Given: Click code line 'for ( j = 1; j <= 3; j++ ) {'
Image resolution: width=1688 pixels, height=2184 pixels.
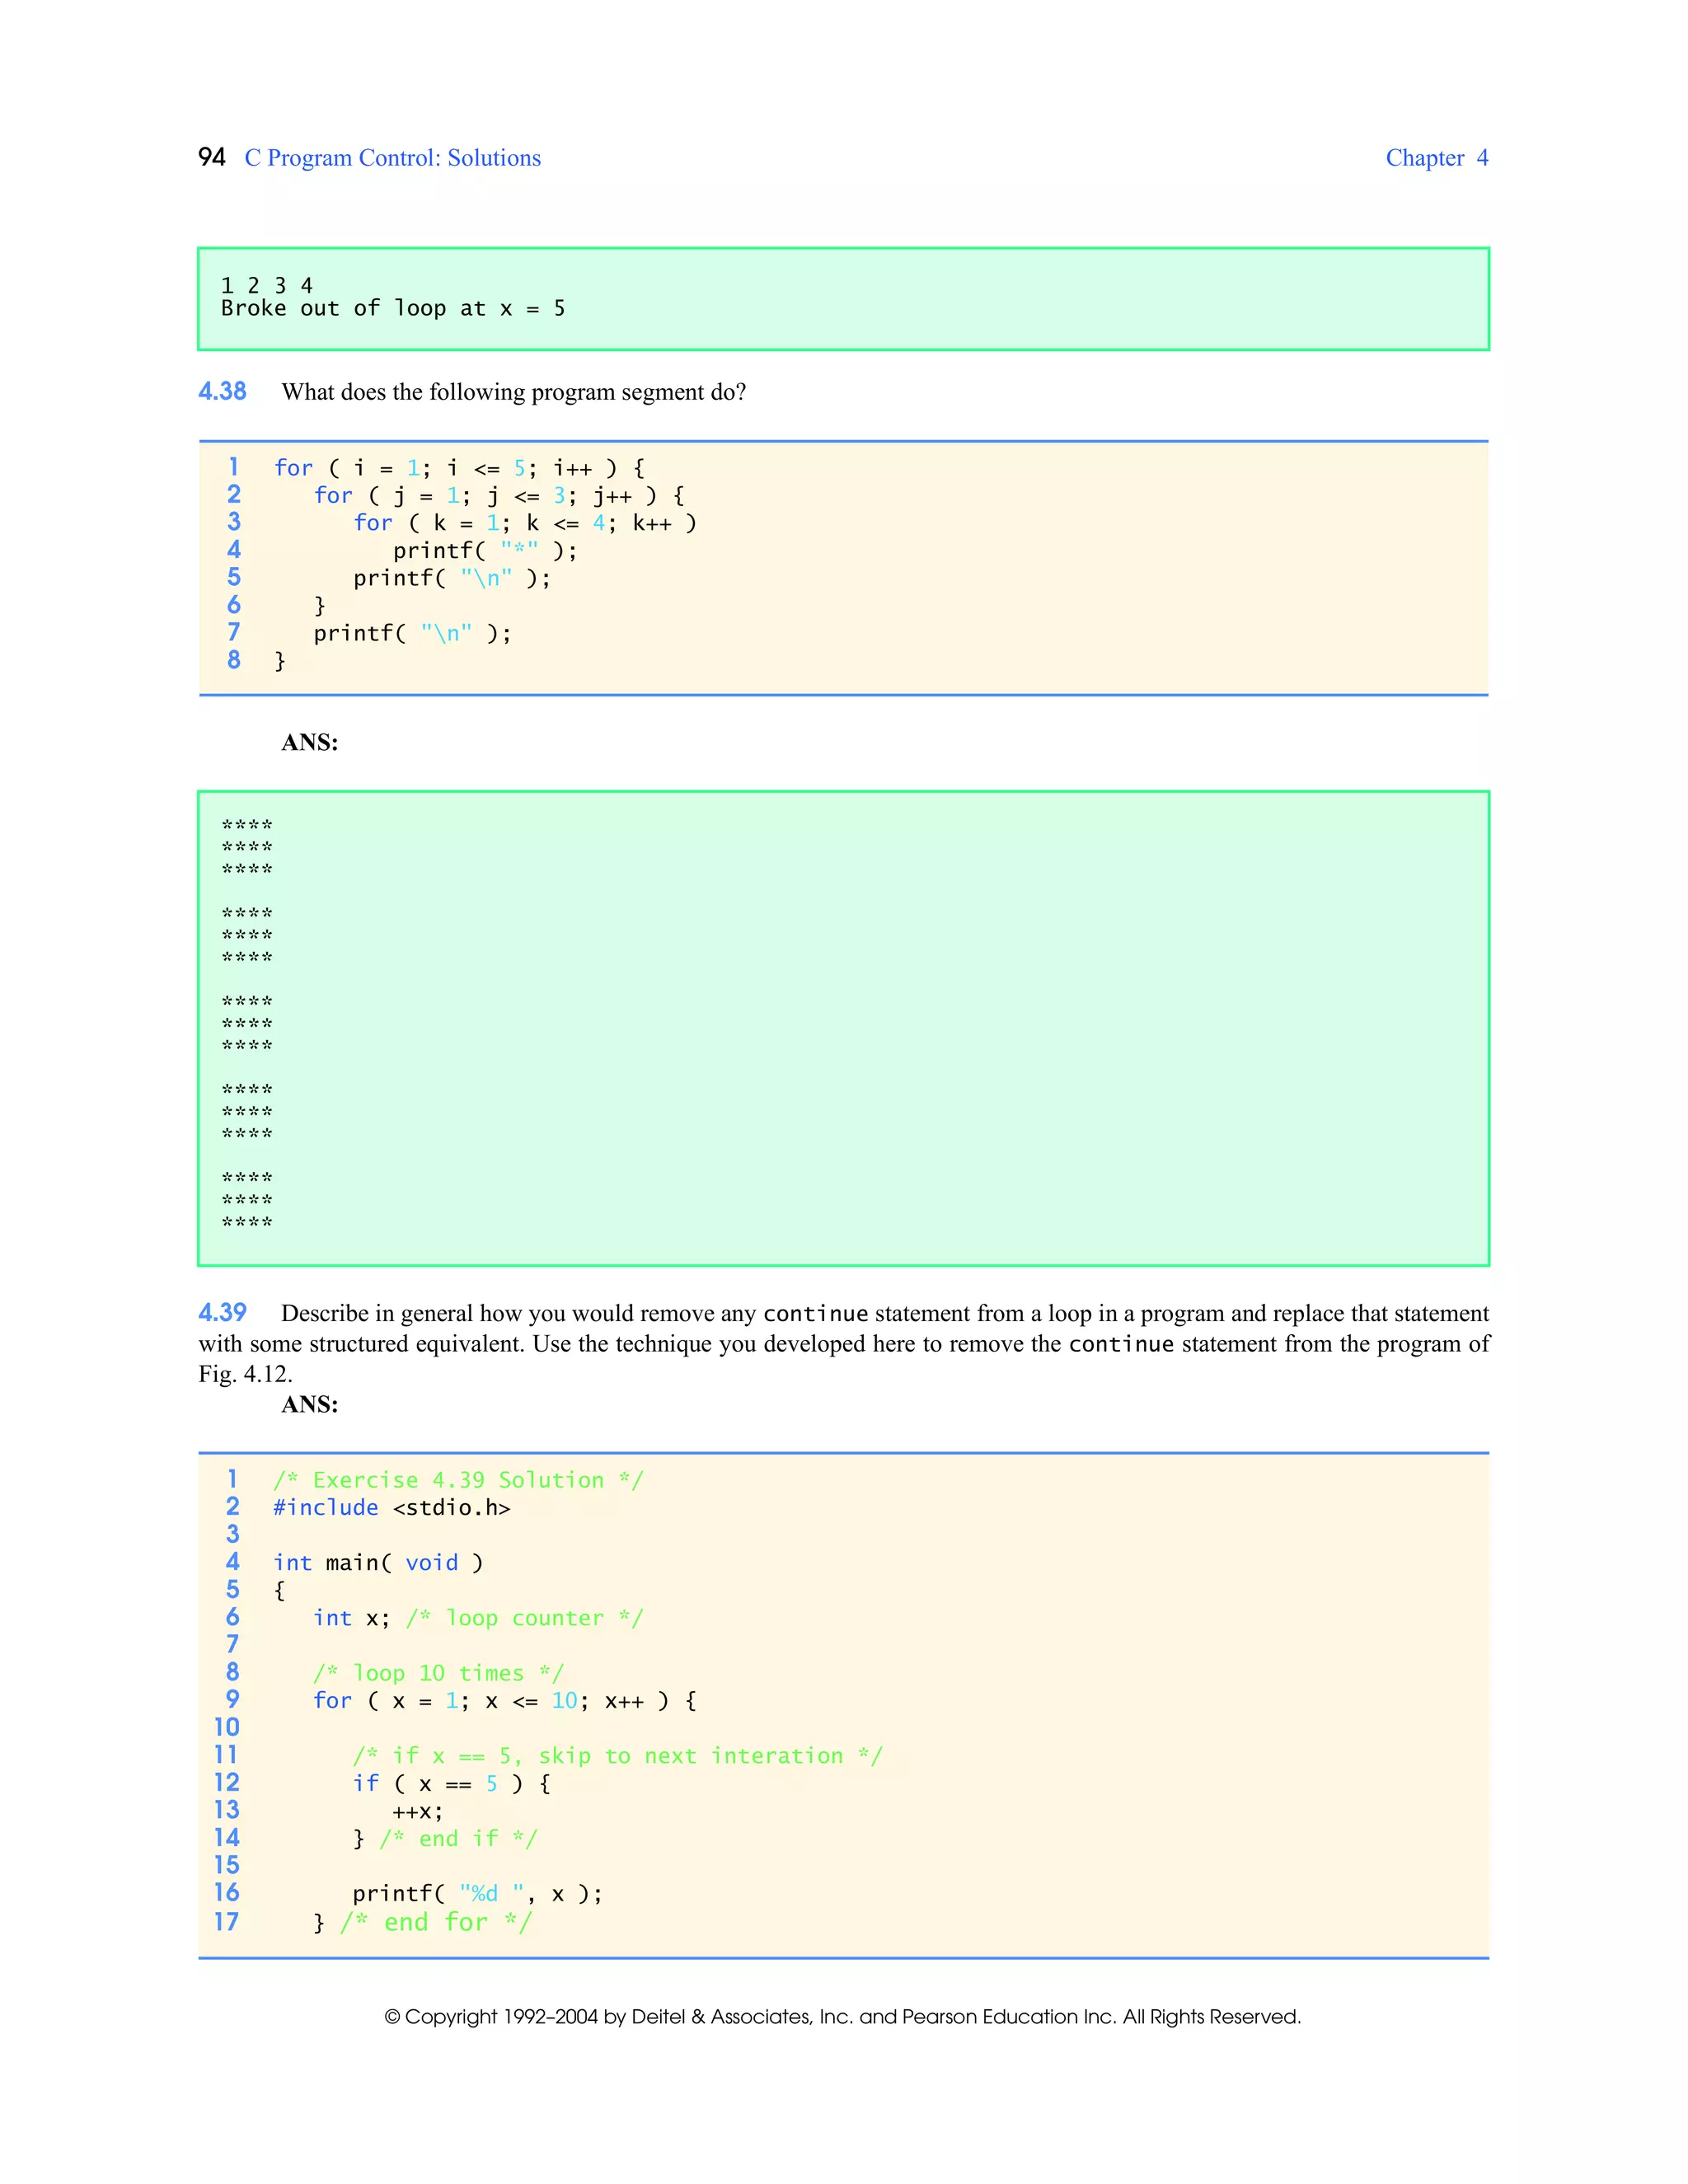Looking at the screenshot, I should 499,496.
